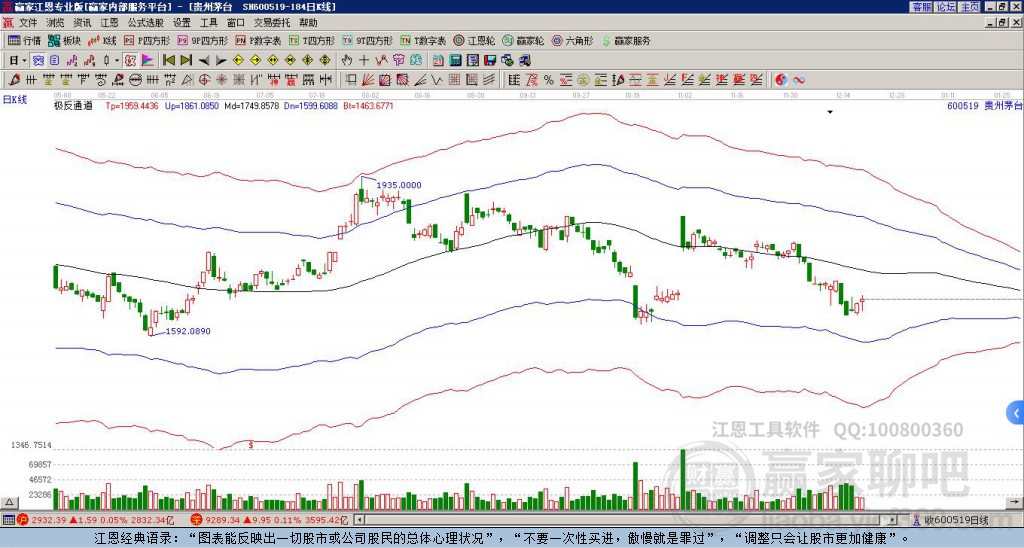Open the 9T四方形 tool
This screenshot has width=1024, height=548.
click(x=368, y=40)
